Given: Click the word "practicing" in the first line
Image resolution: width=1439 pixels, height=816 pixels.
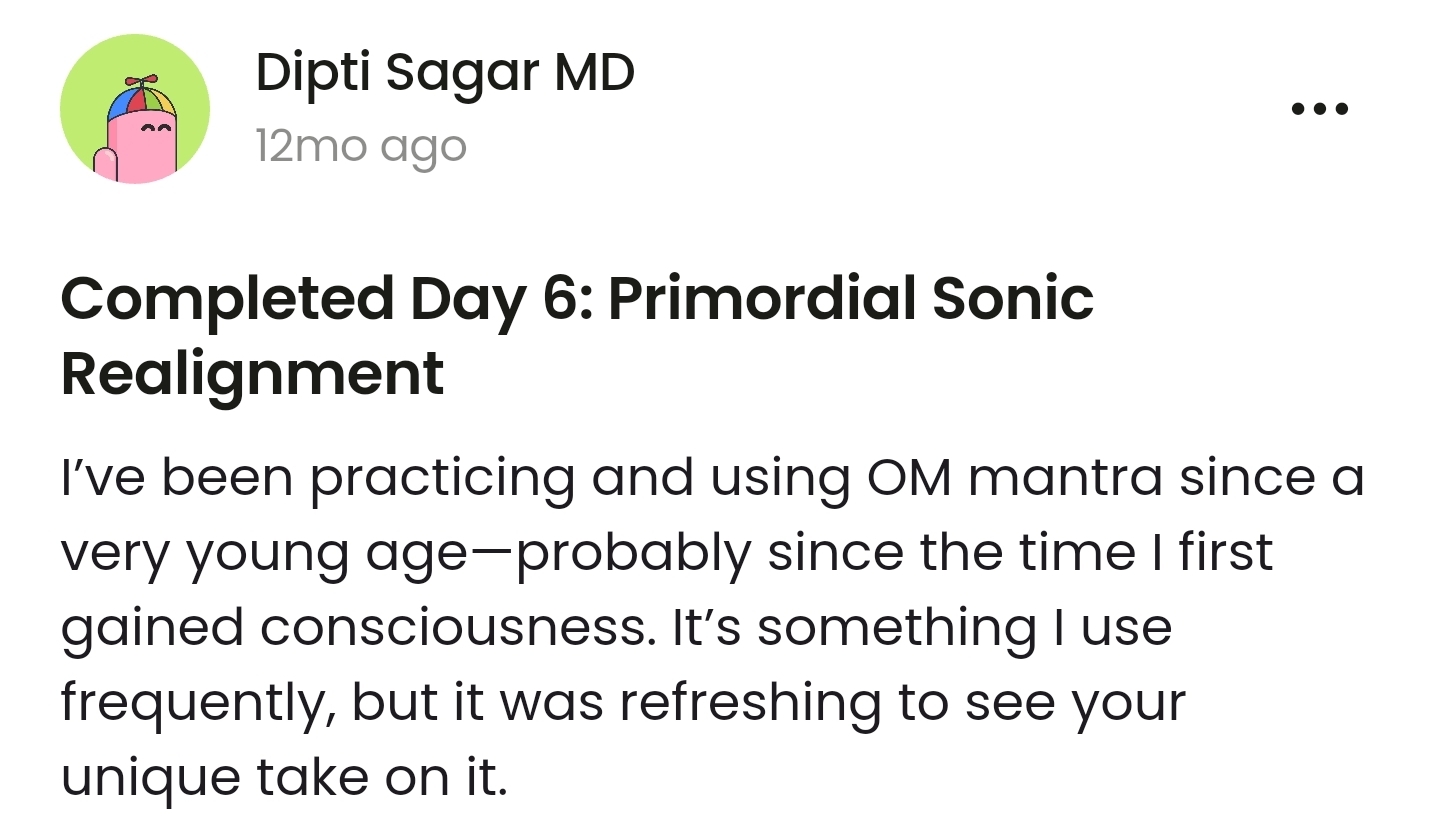Looking at the screenshot, I should tap(441, 477).
